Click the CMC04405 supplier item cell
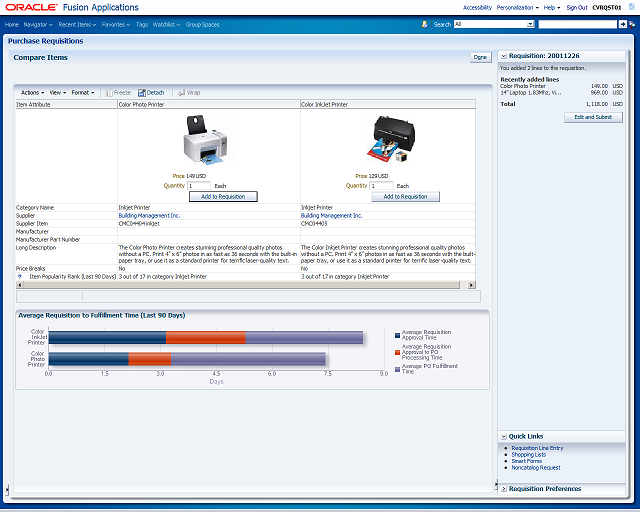Image resolution: width=640 pixels, height=512 pixels. [x=388, y=224]
